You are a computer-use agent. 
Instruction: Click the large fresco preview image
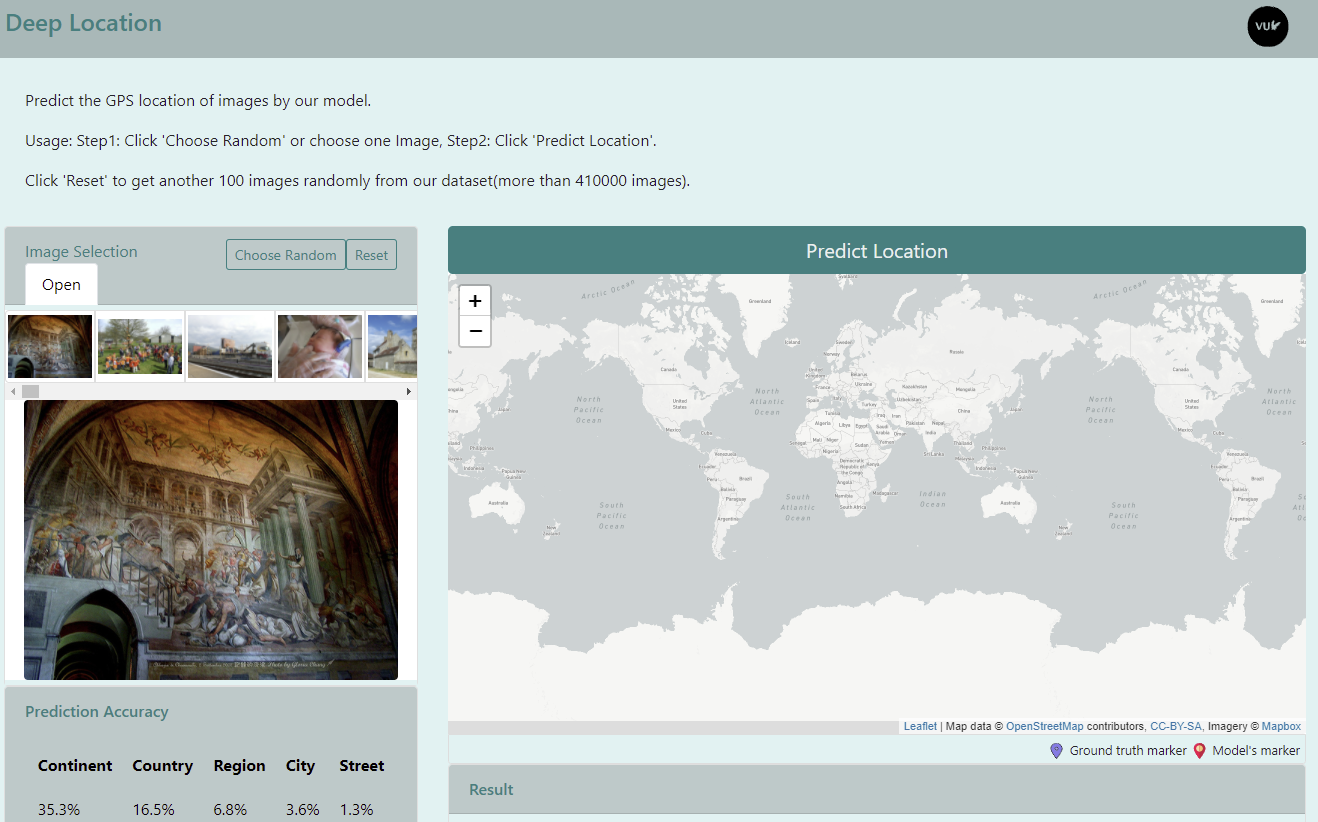(211, 540)
